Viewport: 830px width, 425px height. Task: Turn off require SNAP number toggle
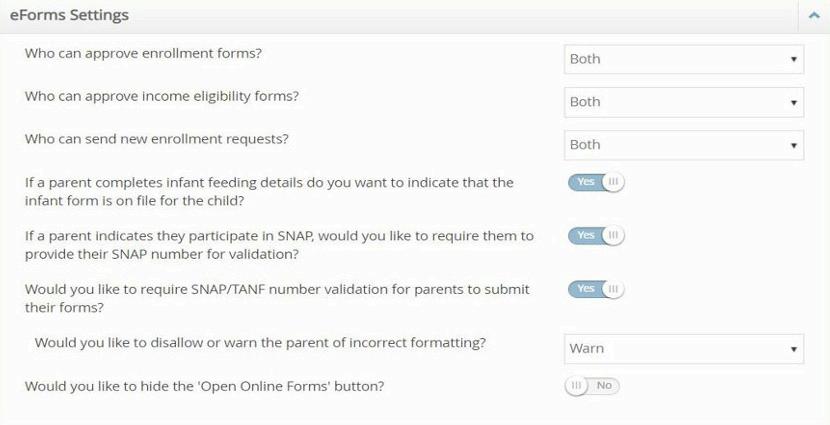click(596, 236)
